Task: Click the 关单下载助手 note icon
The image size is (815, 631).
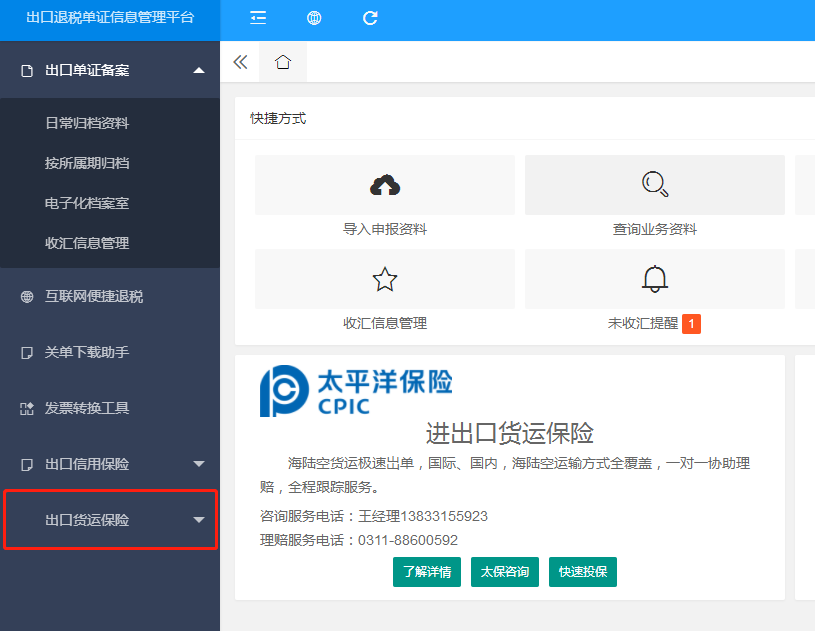Action: [x=27, y=353]
